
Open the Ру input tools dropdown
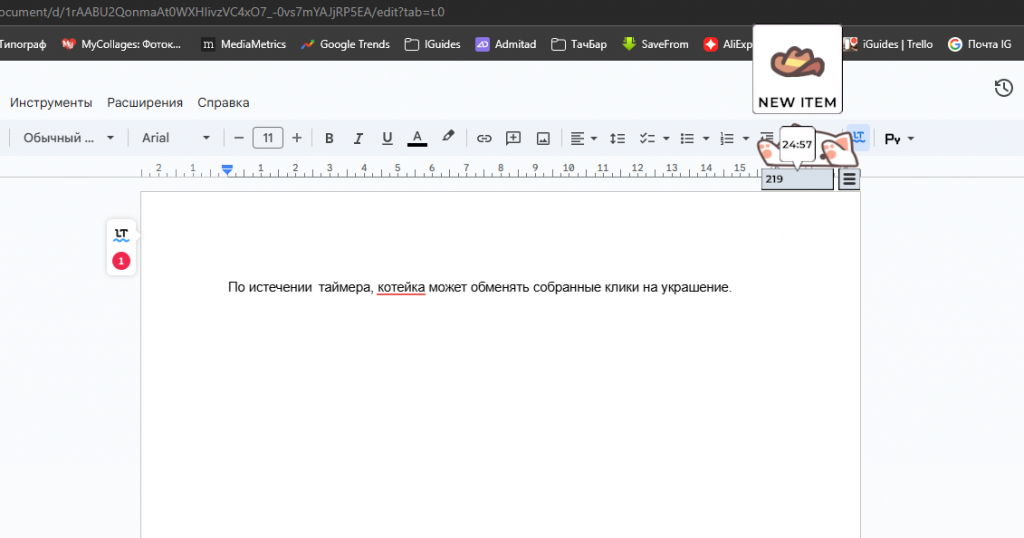point(899,138)
